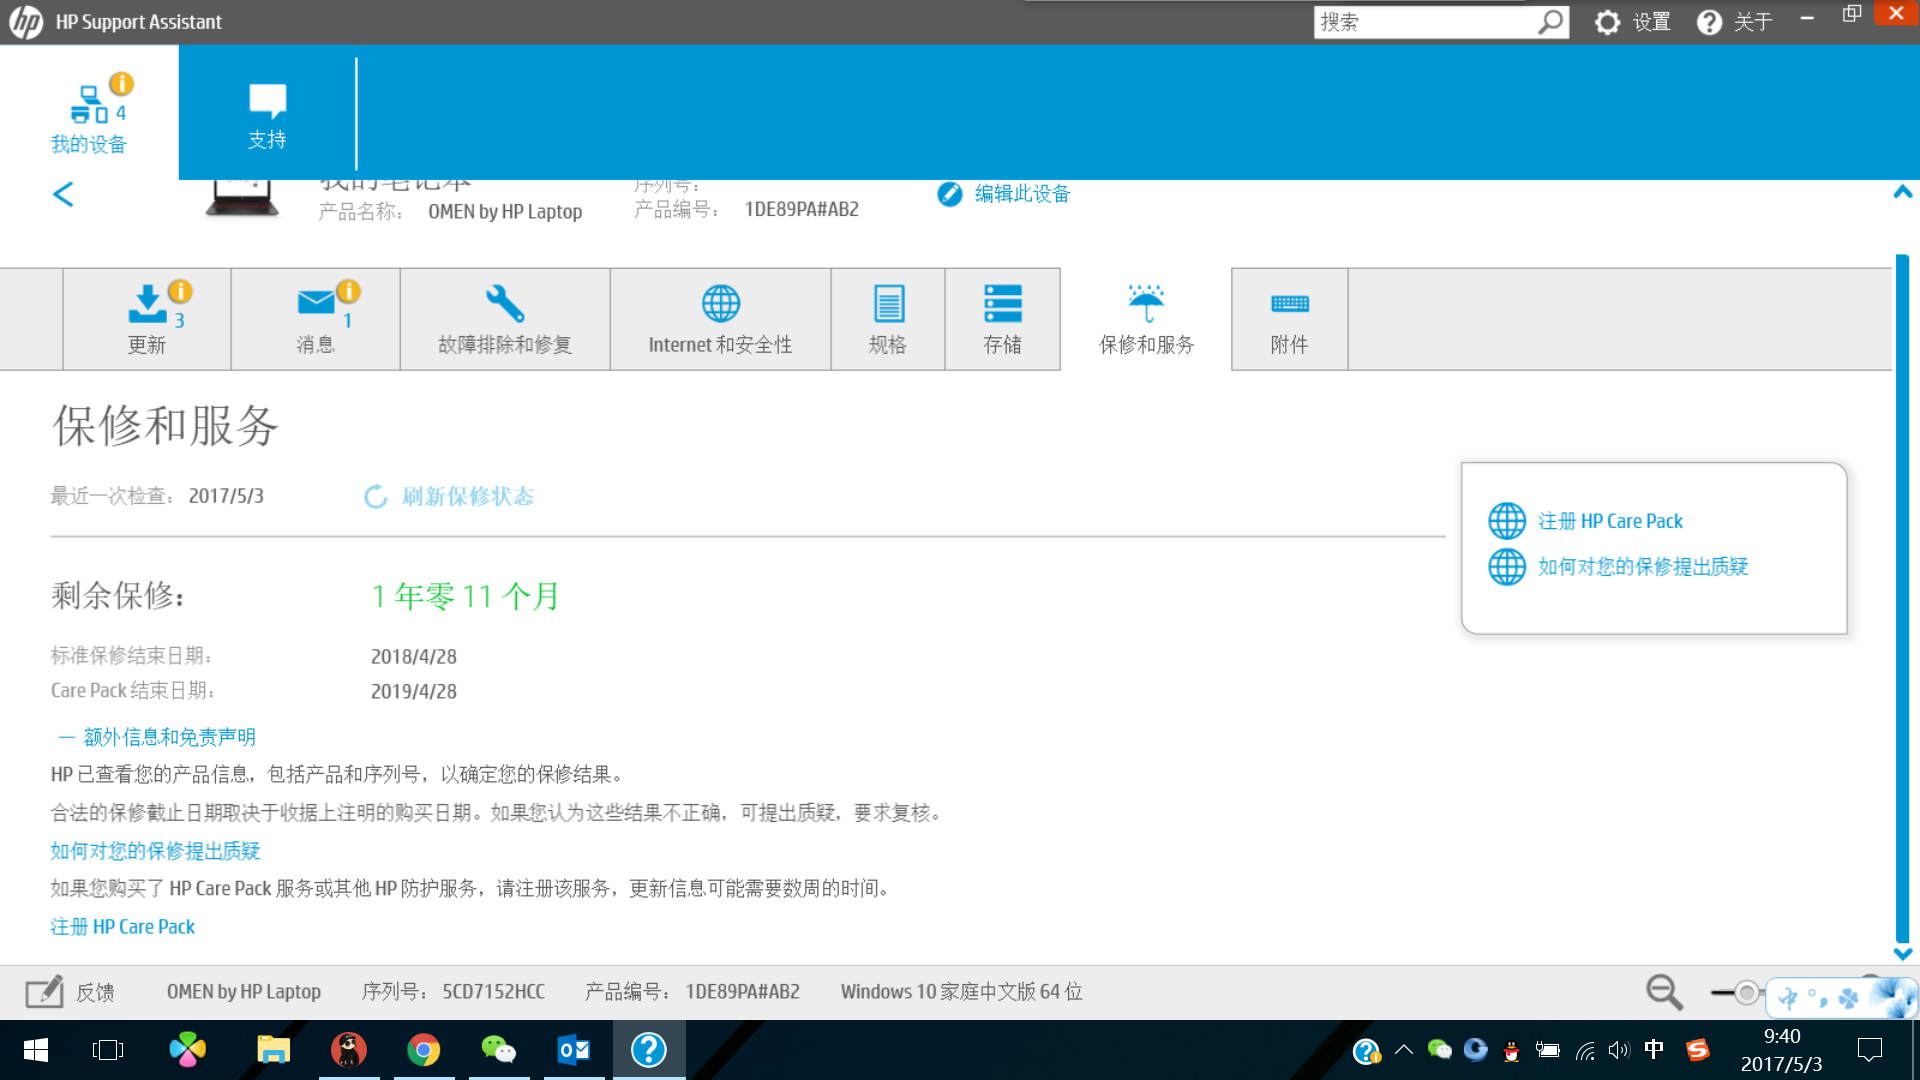Open the 存储 (Storage) list icon
The image size is (1920, 1080).
1002,303
